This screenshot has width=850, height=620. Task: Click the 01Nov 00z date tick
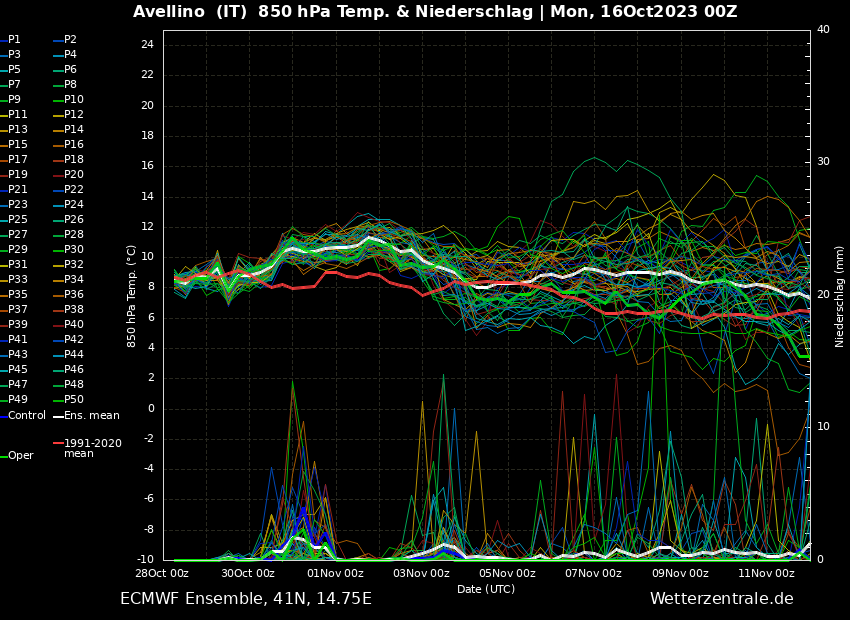tap(335, 573)
